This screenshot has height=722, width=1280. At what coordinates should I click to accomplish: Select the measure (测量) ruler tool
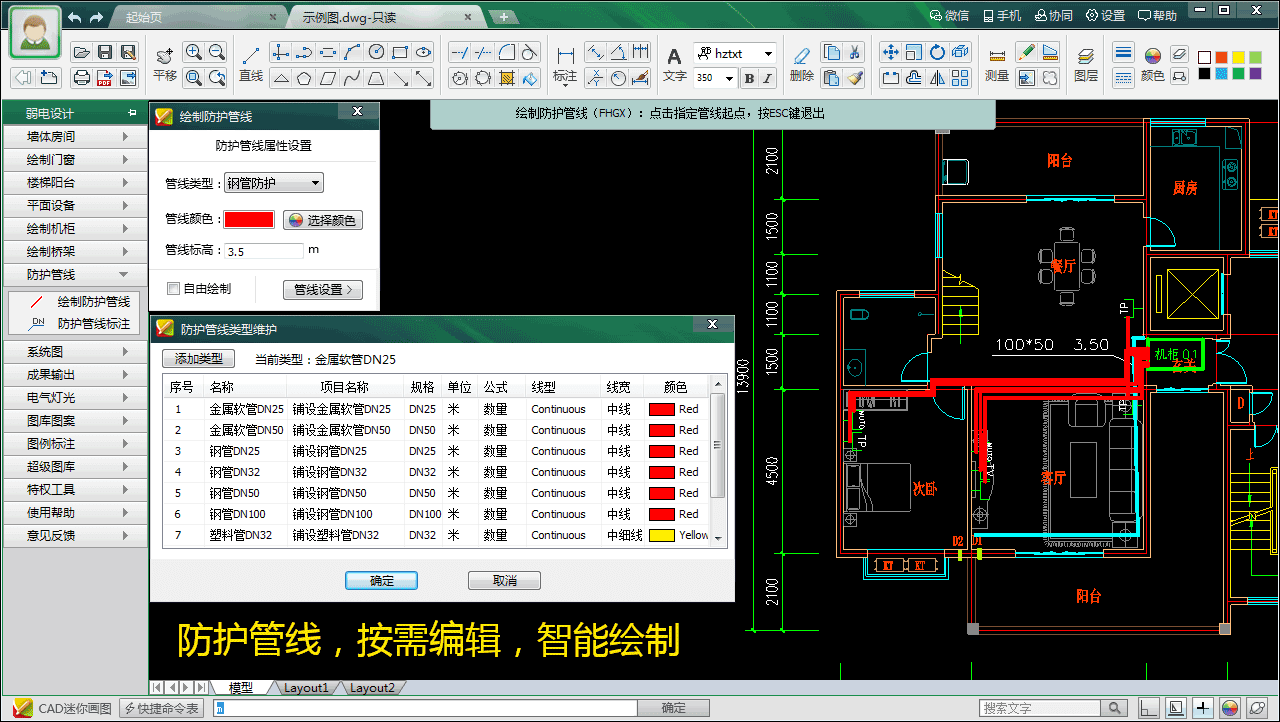point(997,64)
